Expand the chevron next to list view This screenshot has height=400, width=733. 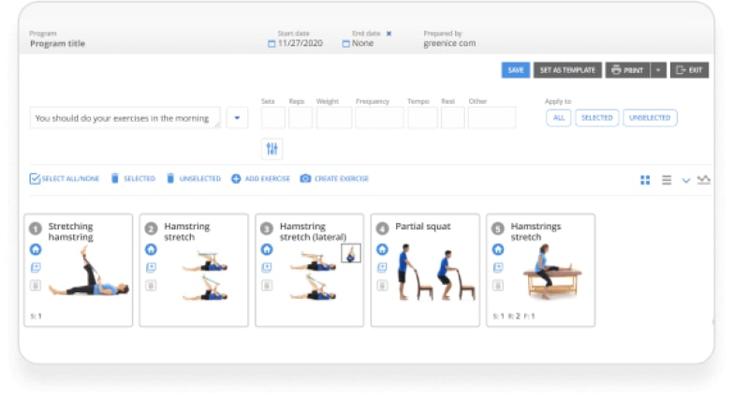coord(686,180)
